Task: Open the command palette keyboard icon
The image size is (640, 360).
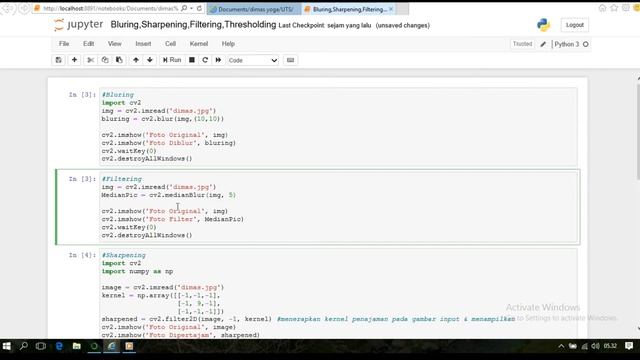Action: click(x=290, y=60)
